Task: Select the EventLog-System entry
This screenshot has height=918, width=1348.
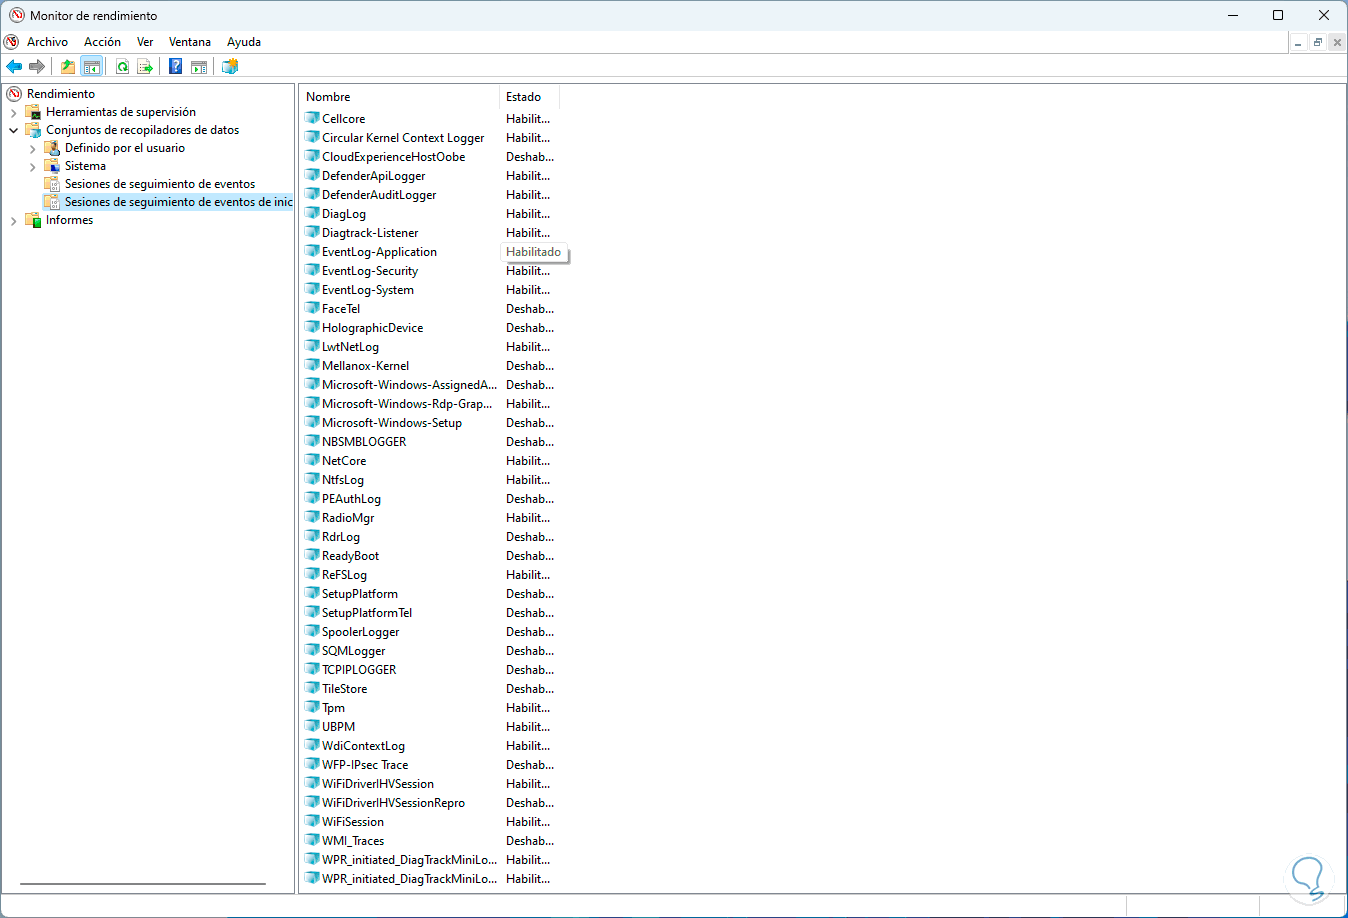Action: (367, 290)
